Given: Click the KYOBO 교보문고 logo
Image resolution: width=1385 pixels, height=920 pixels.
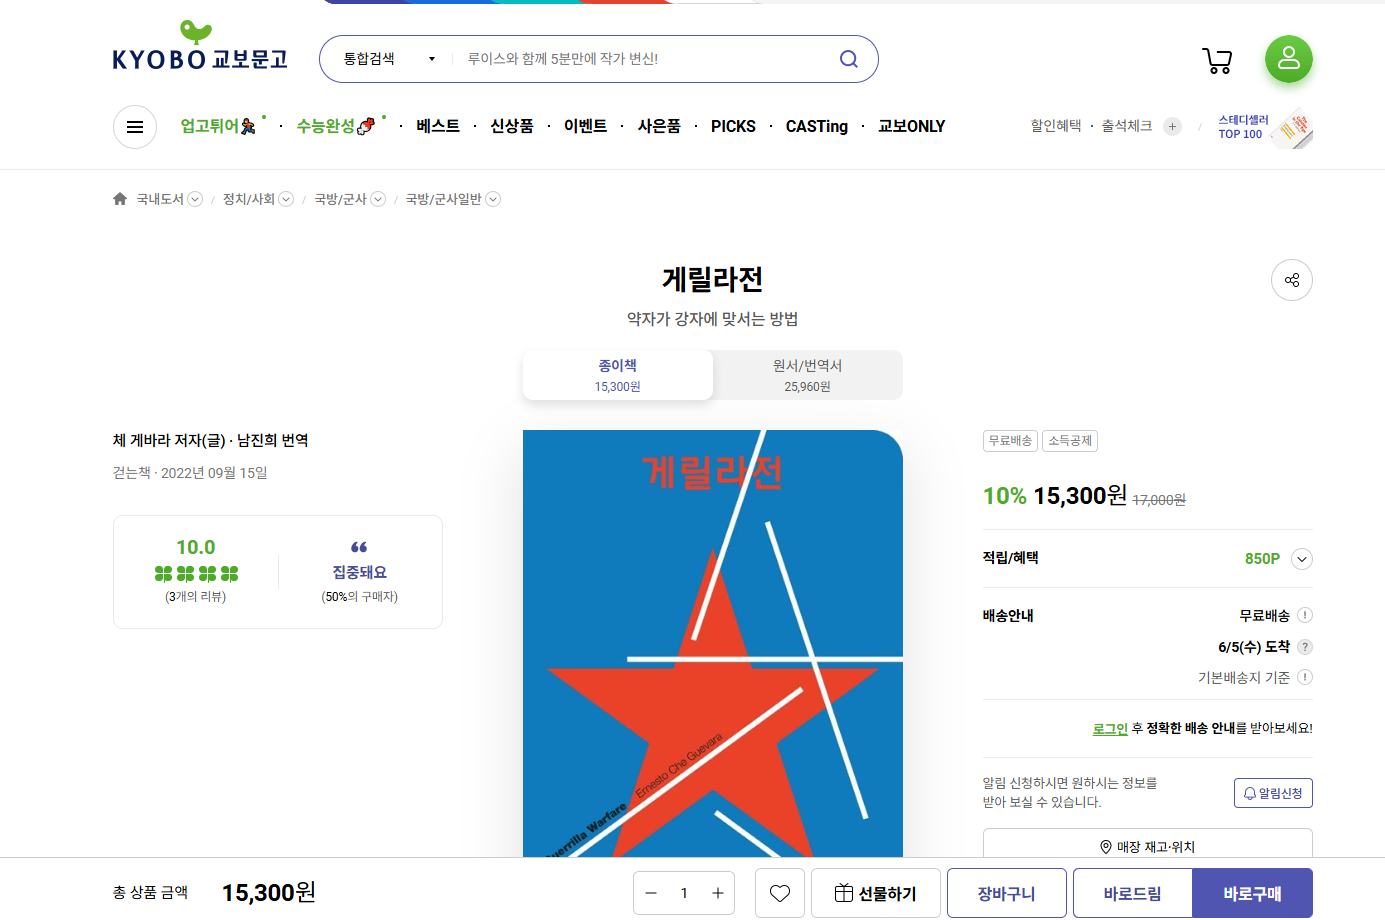Looking at the screenshot, I should coord(200,47).
